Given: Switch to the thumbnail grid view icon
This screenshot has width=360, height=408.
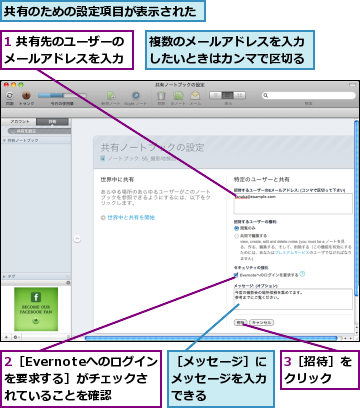Looking at the screenshot, I should (239, 96).
